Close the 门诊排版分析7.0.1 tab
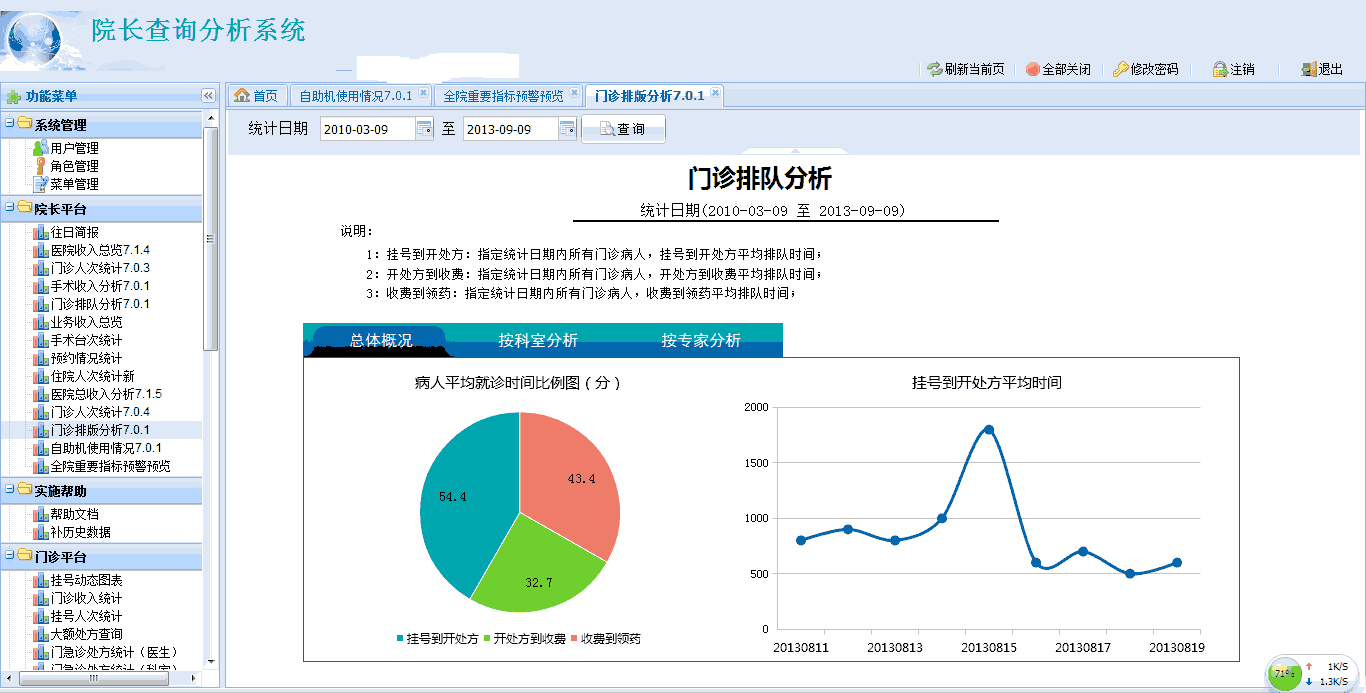Viewport: 1366px width, 693px height. point(715,93)
